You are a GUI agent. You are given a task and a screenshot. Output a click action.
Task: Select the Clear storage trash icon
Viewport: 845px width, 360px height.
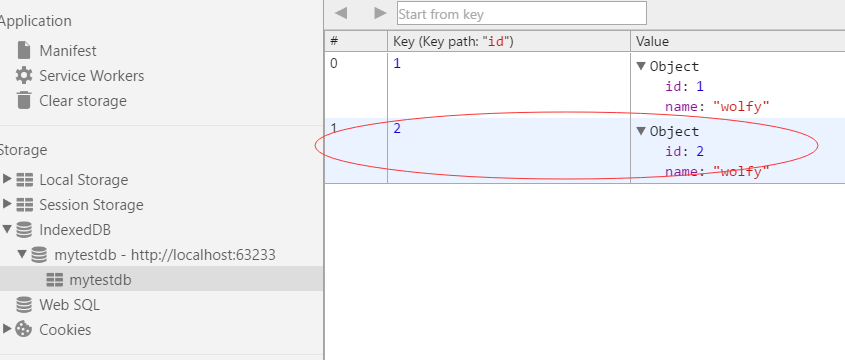(x=24, y=101)
